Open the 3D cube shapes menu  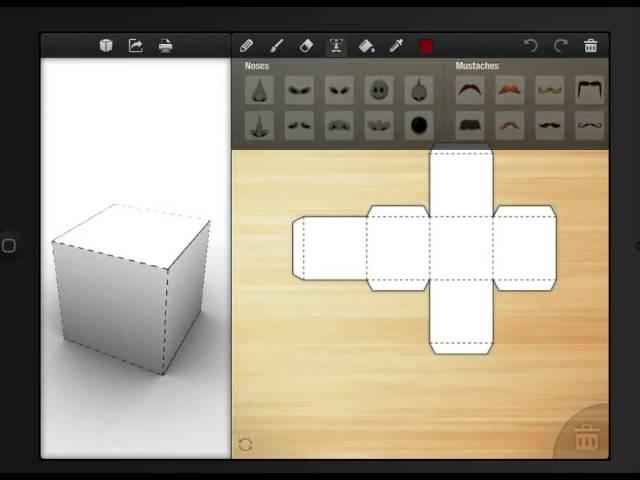106,45
